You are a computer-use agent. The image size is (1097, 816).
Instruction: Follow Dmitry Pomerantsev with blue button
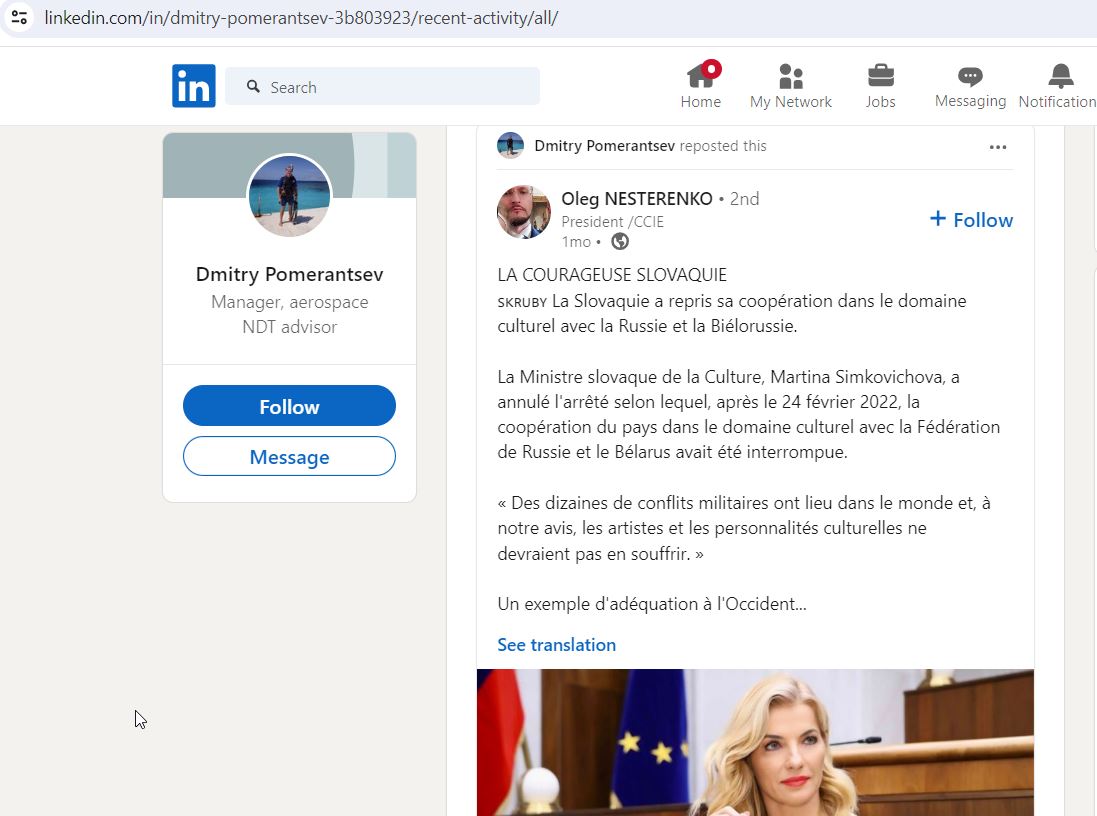(x=290, y=406)
